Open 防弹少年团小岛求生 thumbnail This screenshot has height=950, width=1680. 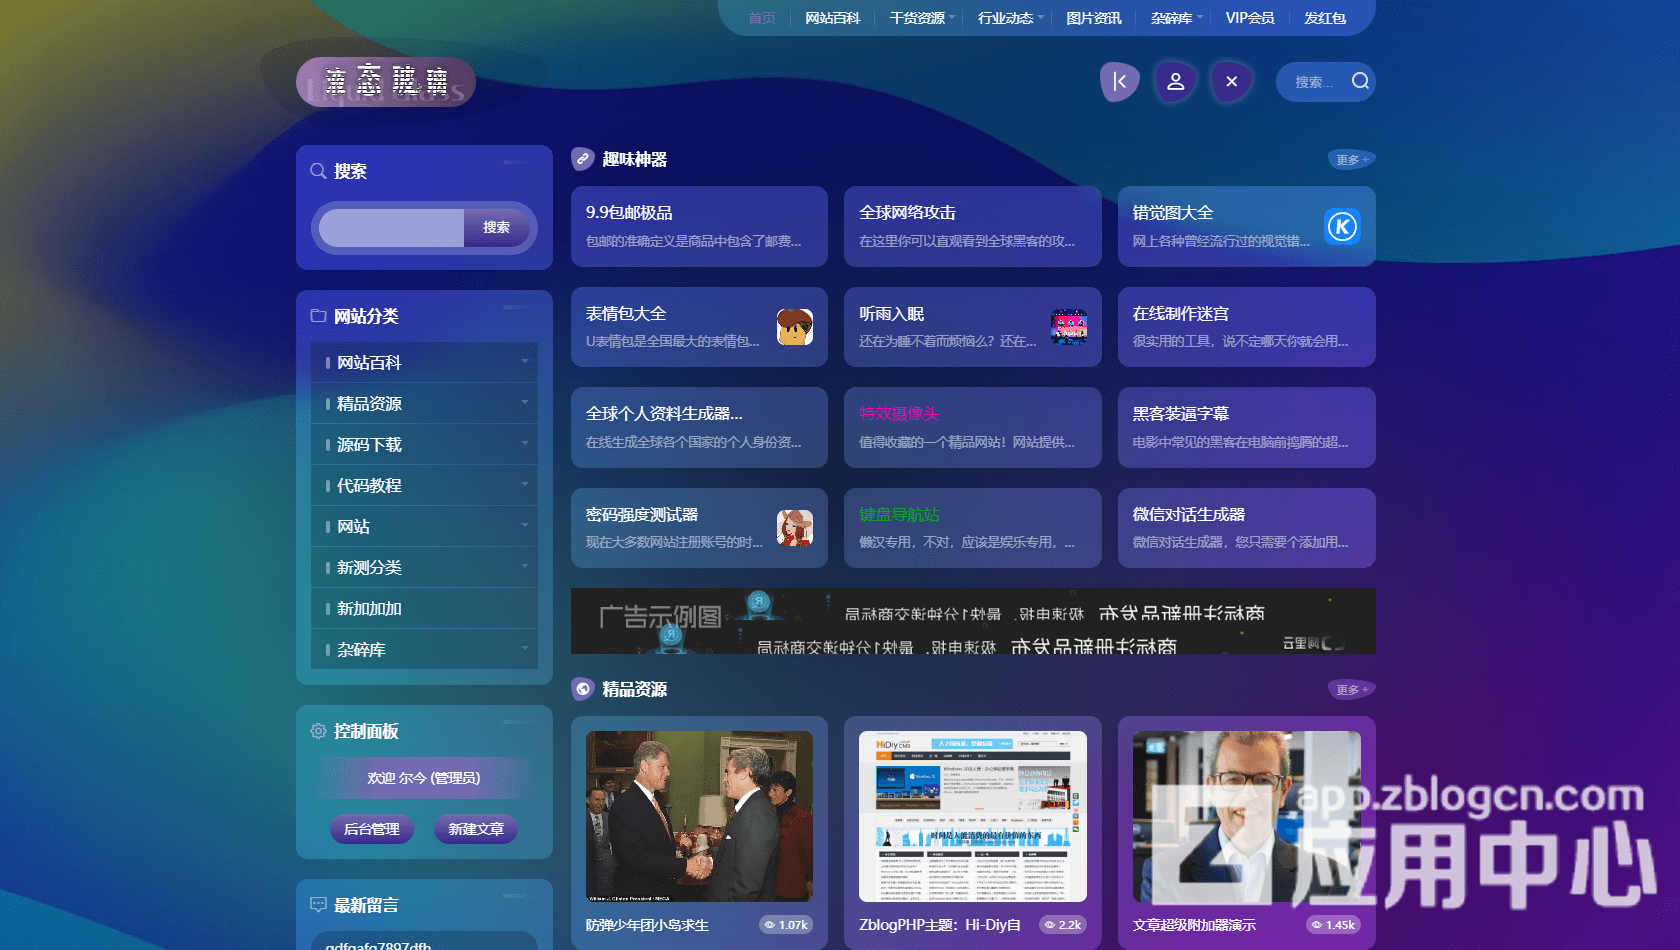(x=699, y=816)
